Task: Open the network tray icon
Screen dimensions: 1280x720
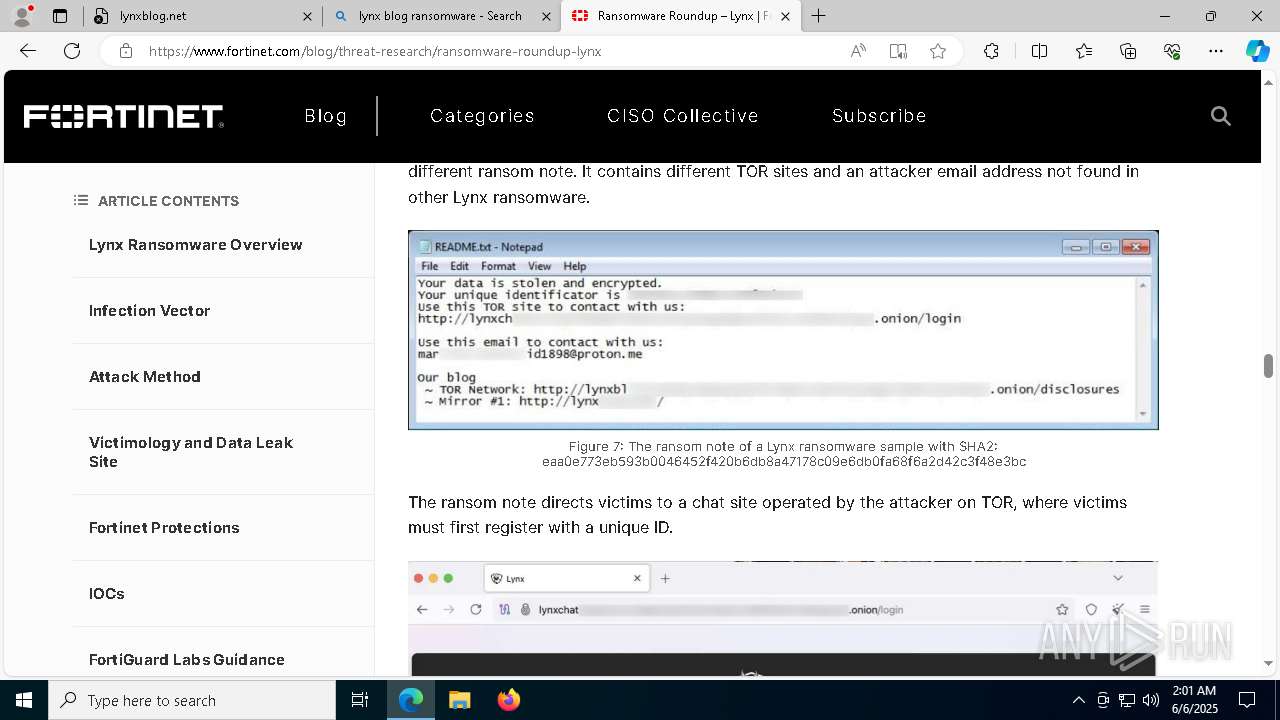Action: pos(1127,700)
